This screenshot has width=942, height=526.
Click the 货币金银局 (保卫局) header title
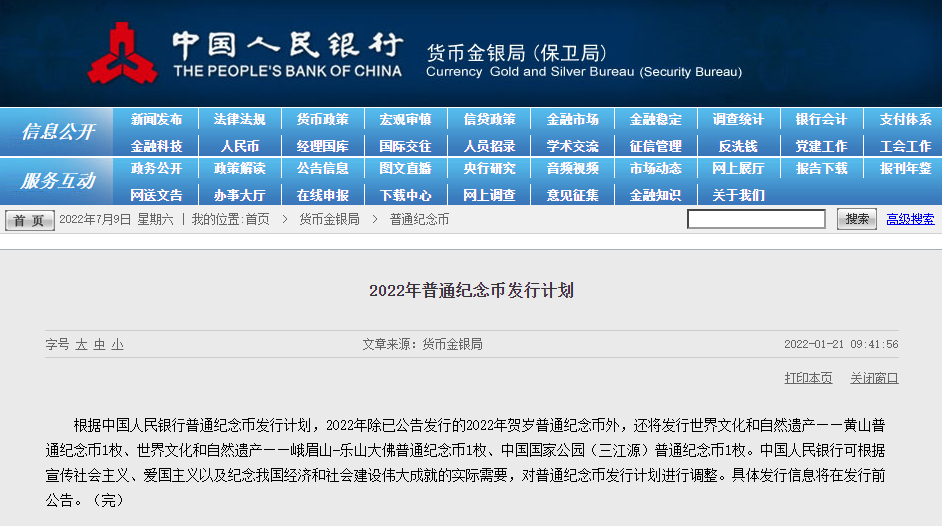coord(517,53)
